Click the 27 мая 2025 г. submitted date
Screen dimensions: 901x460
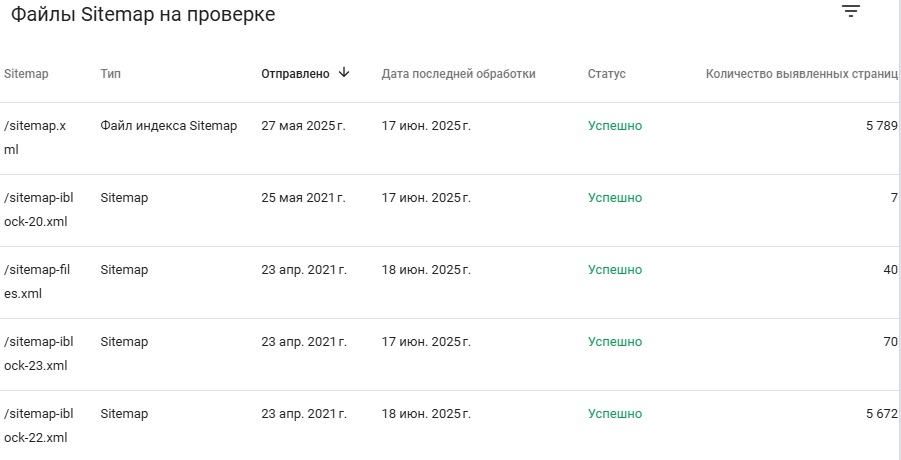(x=303, y=126)
